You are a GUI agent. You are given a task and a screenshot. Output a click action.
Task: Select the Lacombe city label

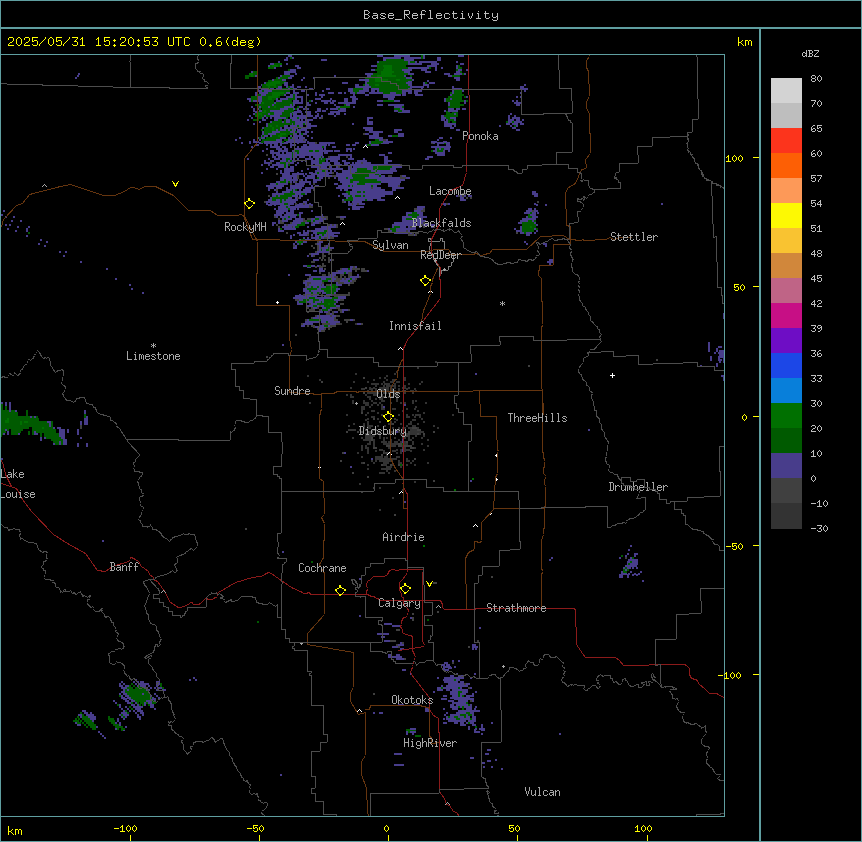(x=450, y=191)
